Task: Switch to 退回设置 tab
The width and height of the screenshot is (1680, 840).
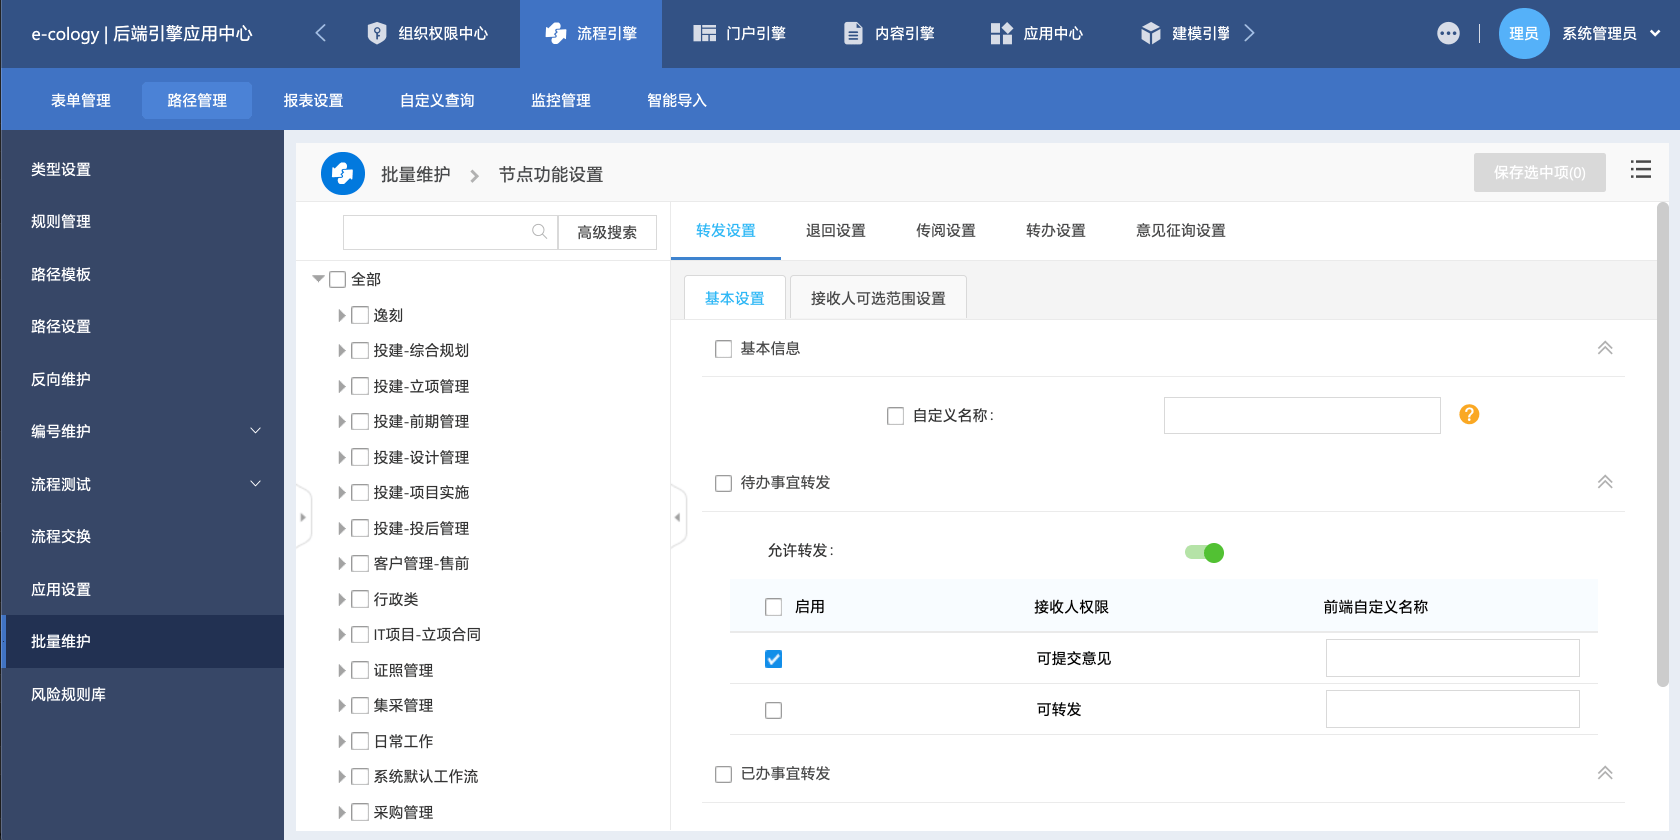Action: (836, 231)
